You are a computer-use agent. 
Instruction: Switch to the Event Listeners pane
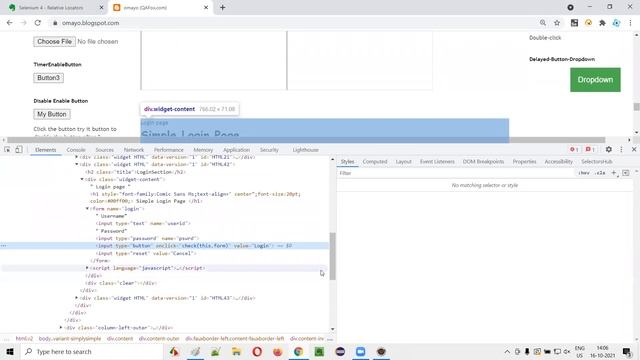tap(437, 162)
